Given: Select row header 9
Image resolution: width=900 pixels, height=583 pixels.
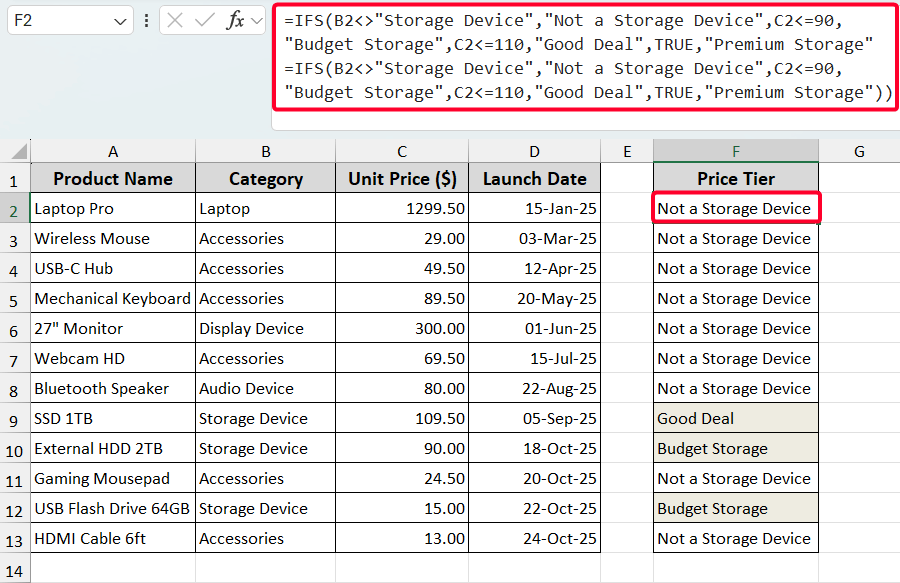Looking at the screenshot, I should coord(12,418).
